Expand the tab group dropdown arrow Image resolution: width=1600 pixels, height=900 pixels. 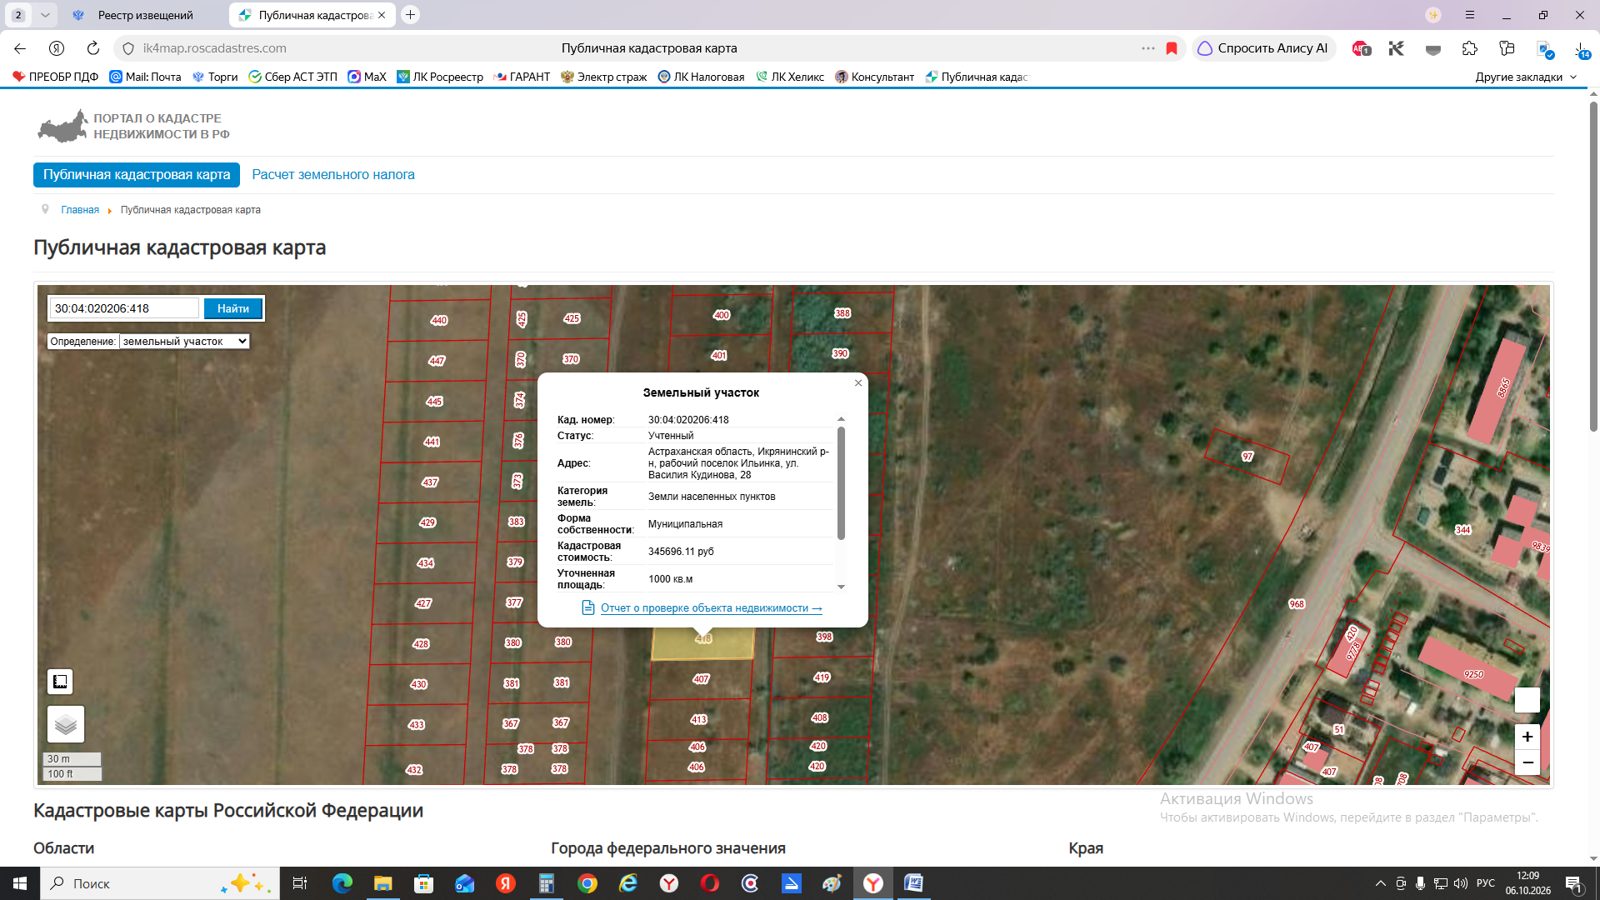tap(45, 15)
